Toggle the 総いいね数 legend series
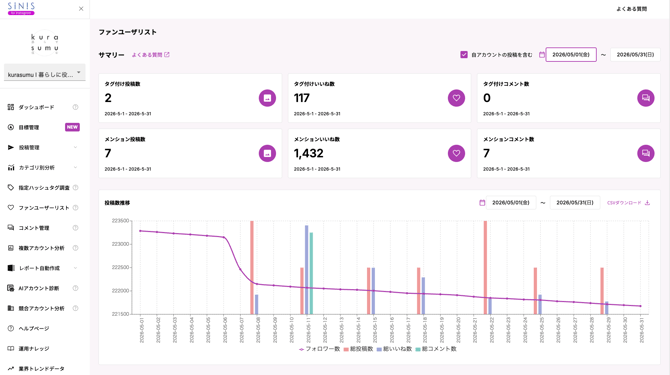This screenshot has height=375, width=670. coord(394,349)
